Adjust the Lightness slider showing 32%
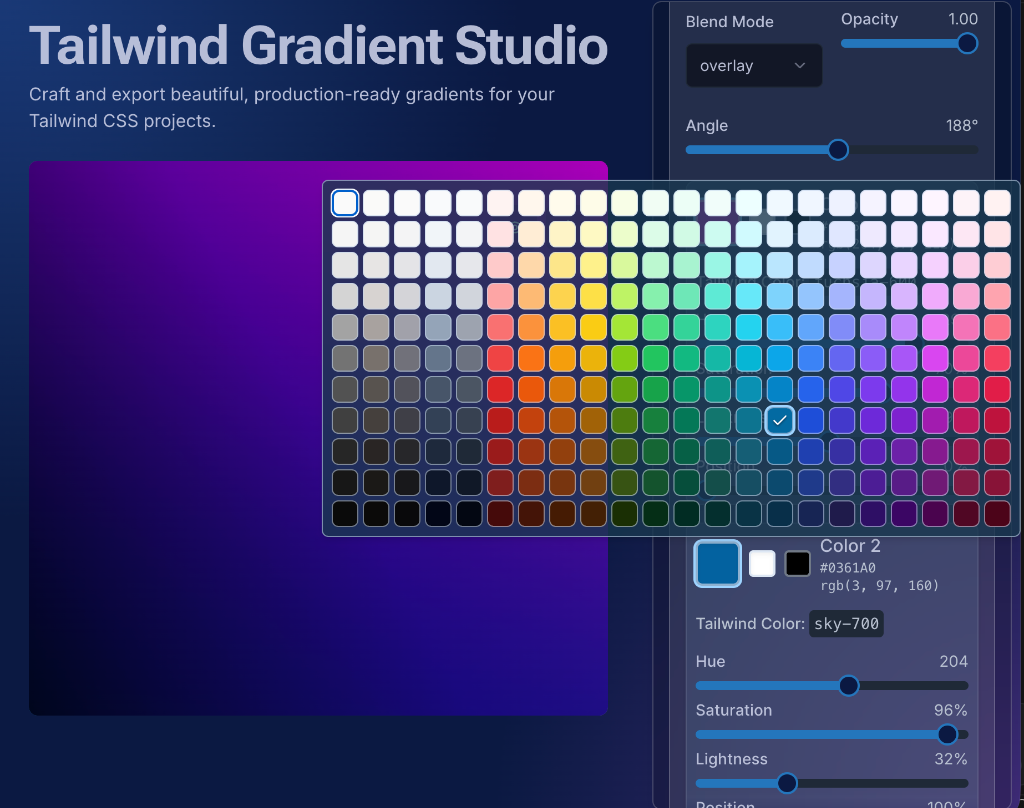Viewport: 1024px width, 808px height. 786,783
